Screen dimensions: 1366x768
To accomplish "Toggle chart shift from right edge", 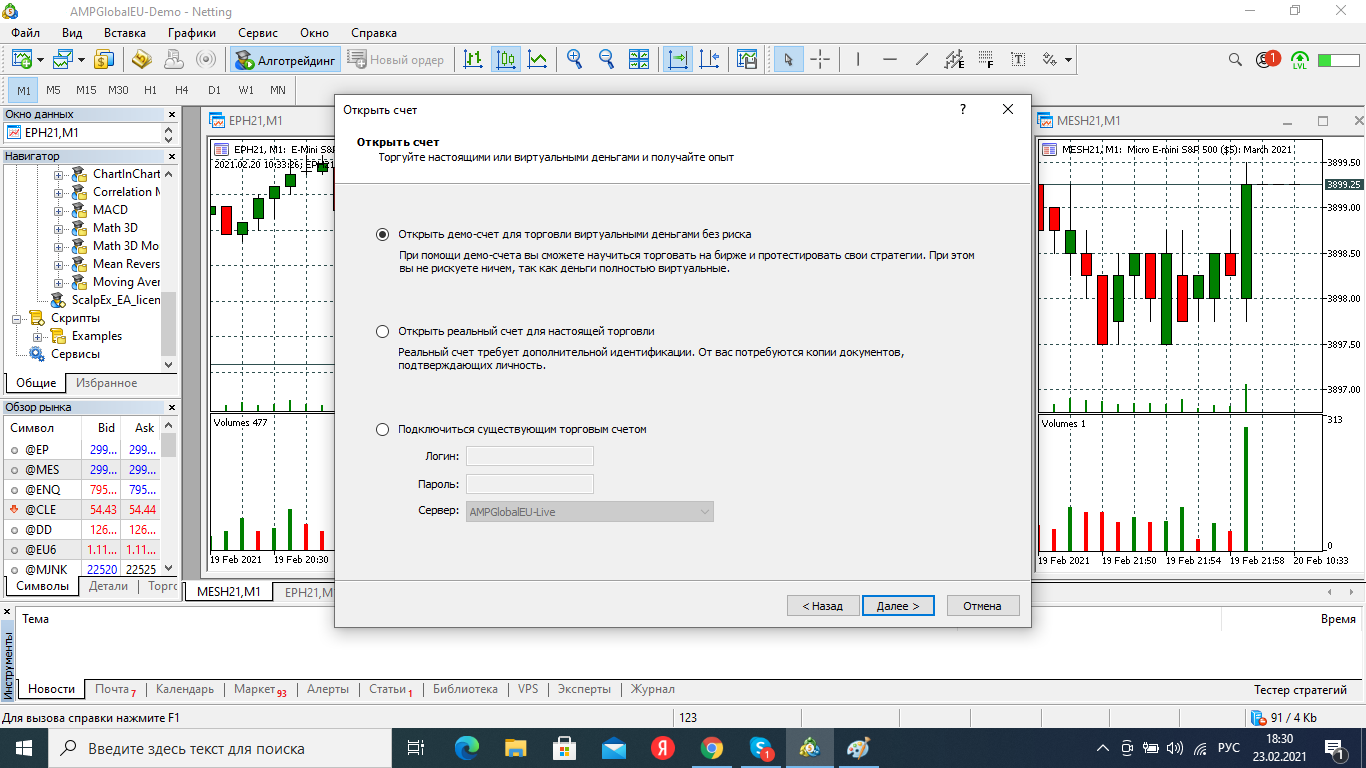I will [x=710, y=59].
